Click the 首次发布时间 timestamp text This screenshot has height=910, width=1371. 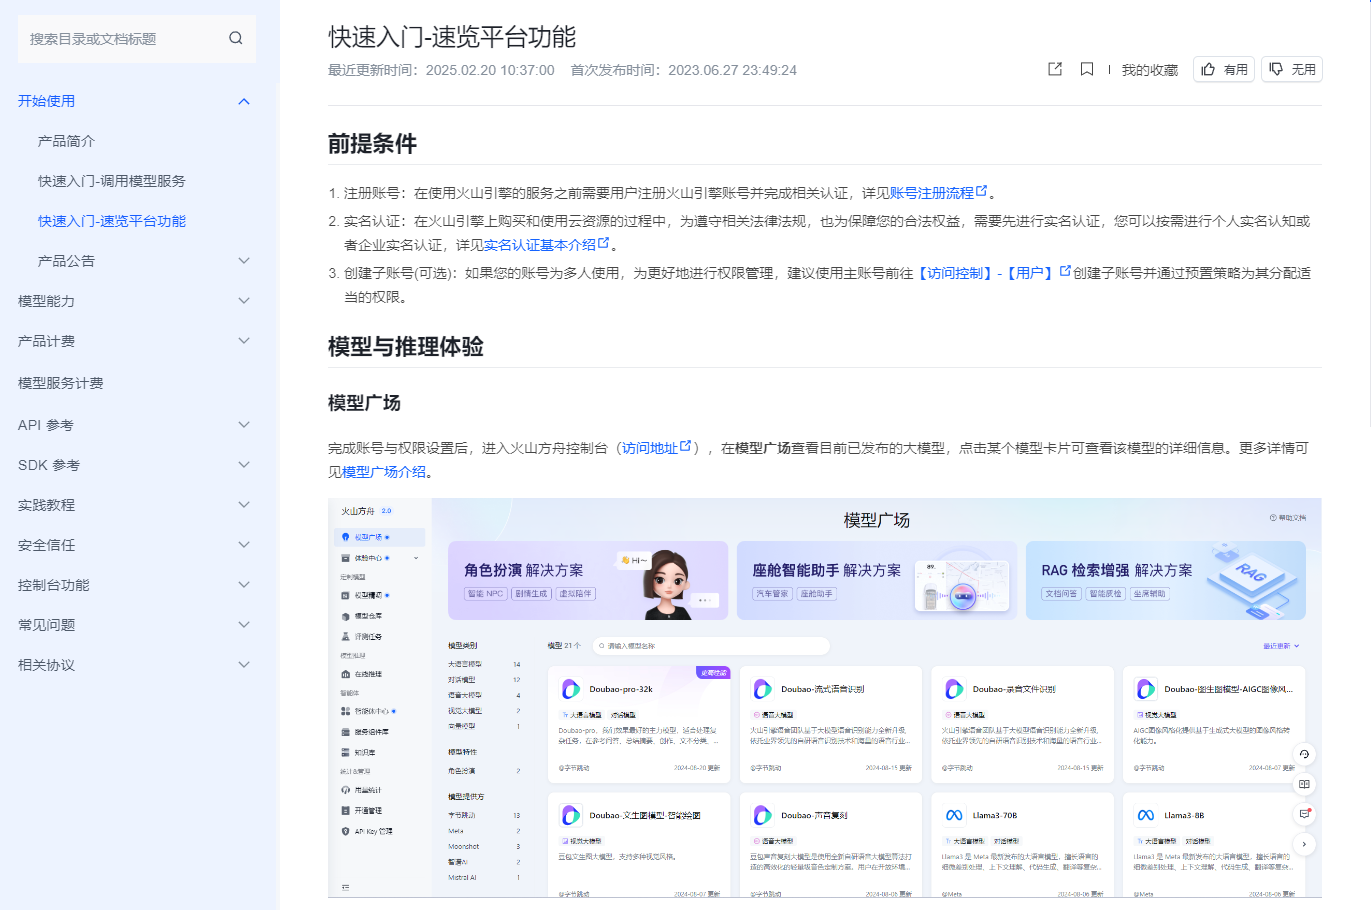684,70
